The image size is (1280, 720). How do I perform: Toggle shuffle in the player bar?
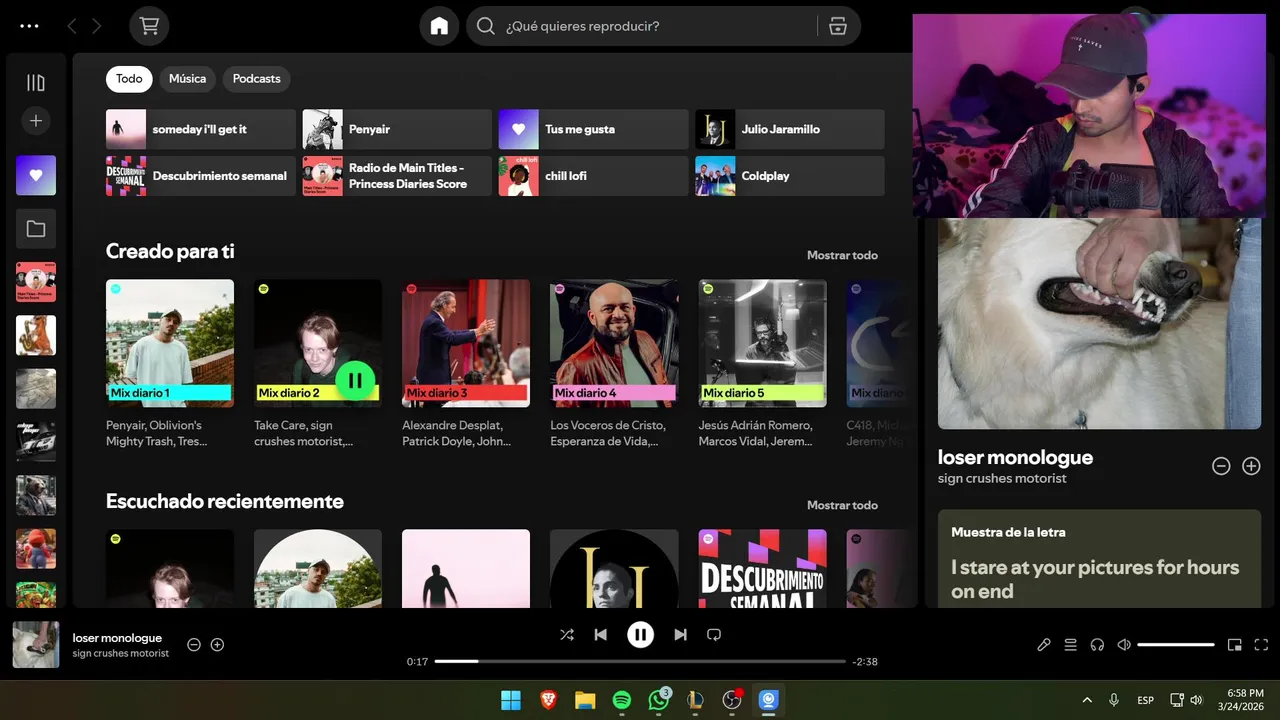pyautogui.click(x=567, y=634)
